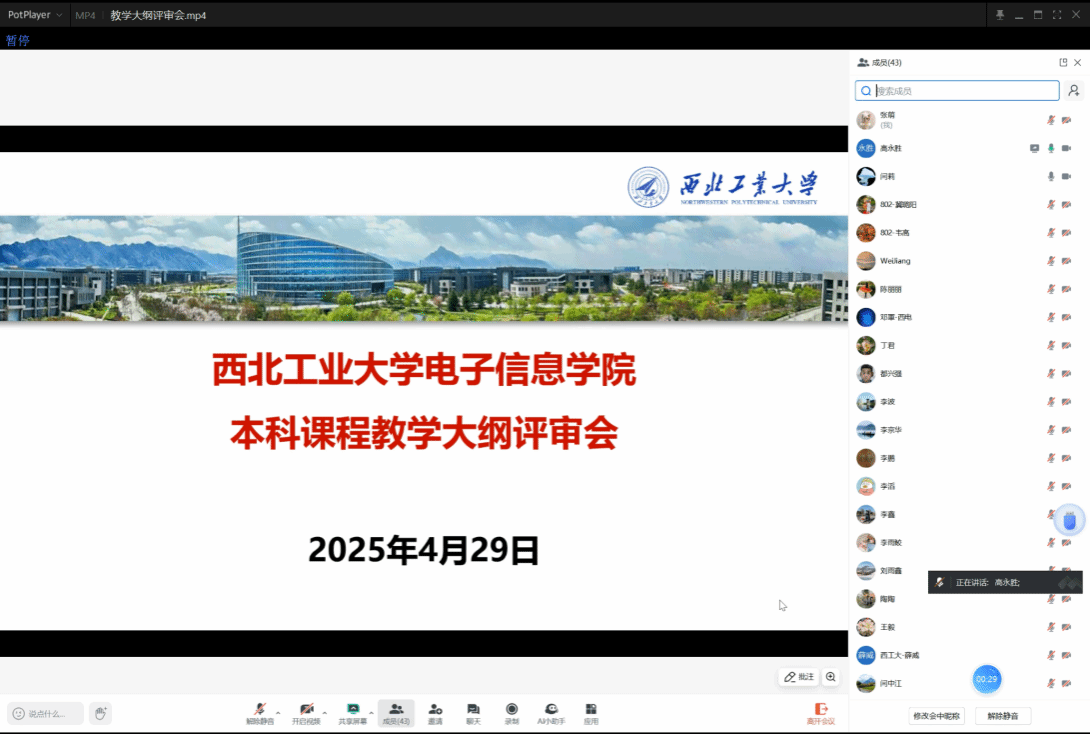Click the 邀请 (Invite) toolbar icon
The height and width of the screenshot is (734, 1090).
pyautogui.click(x=435, y=712)
